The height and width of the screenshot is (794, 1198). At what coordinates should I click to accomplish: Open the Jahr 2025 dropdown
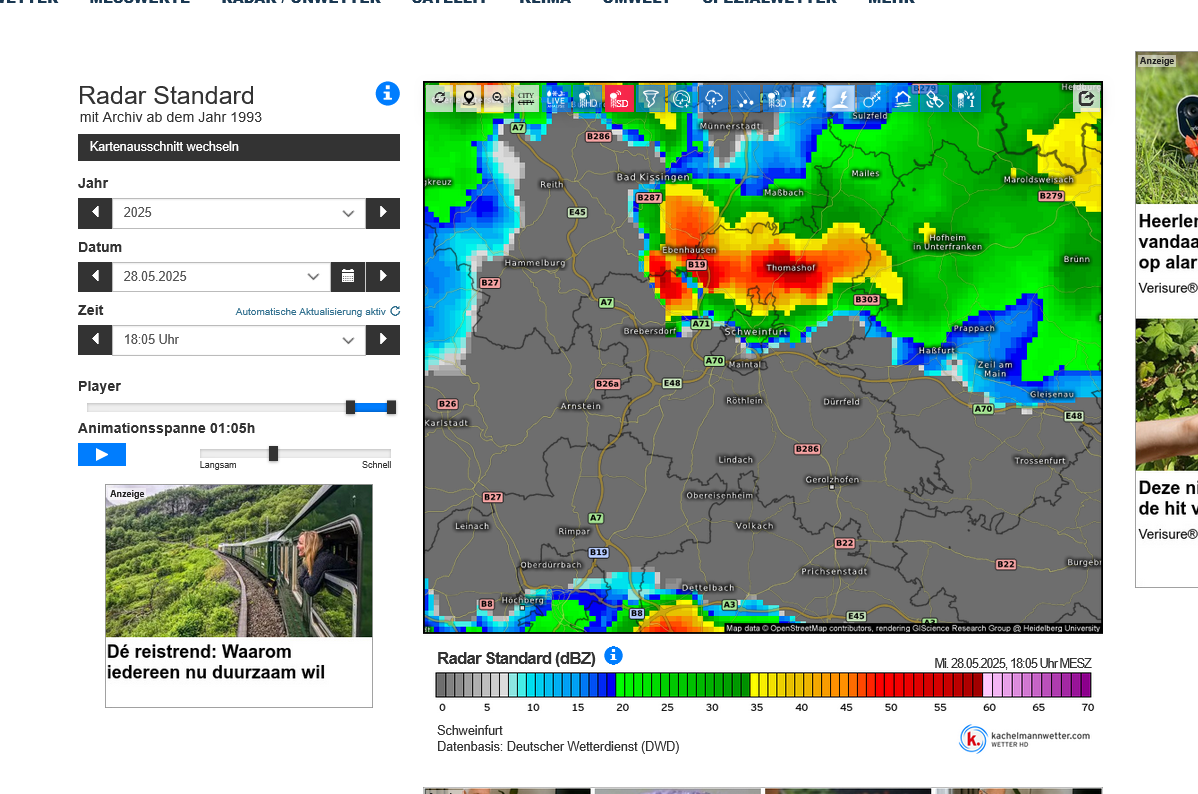click(238, 212)
